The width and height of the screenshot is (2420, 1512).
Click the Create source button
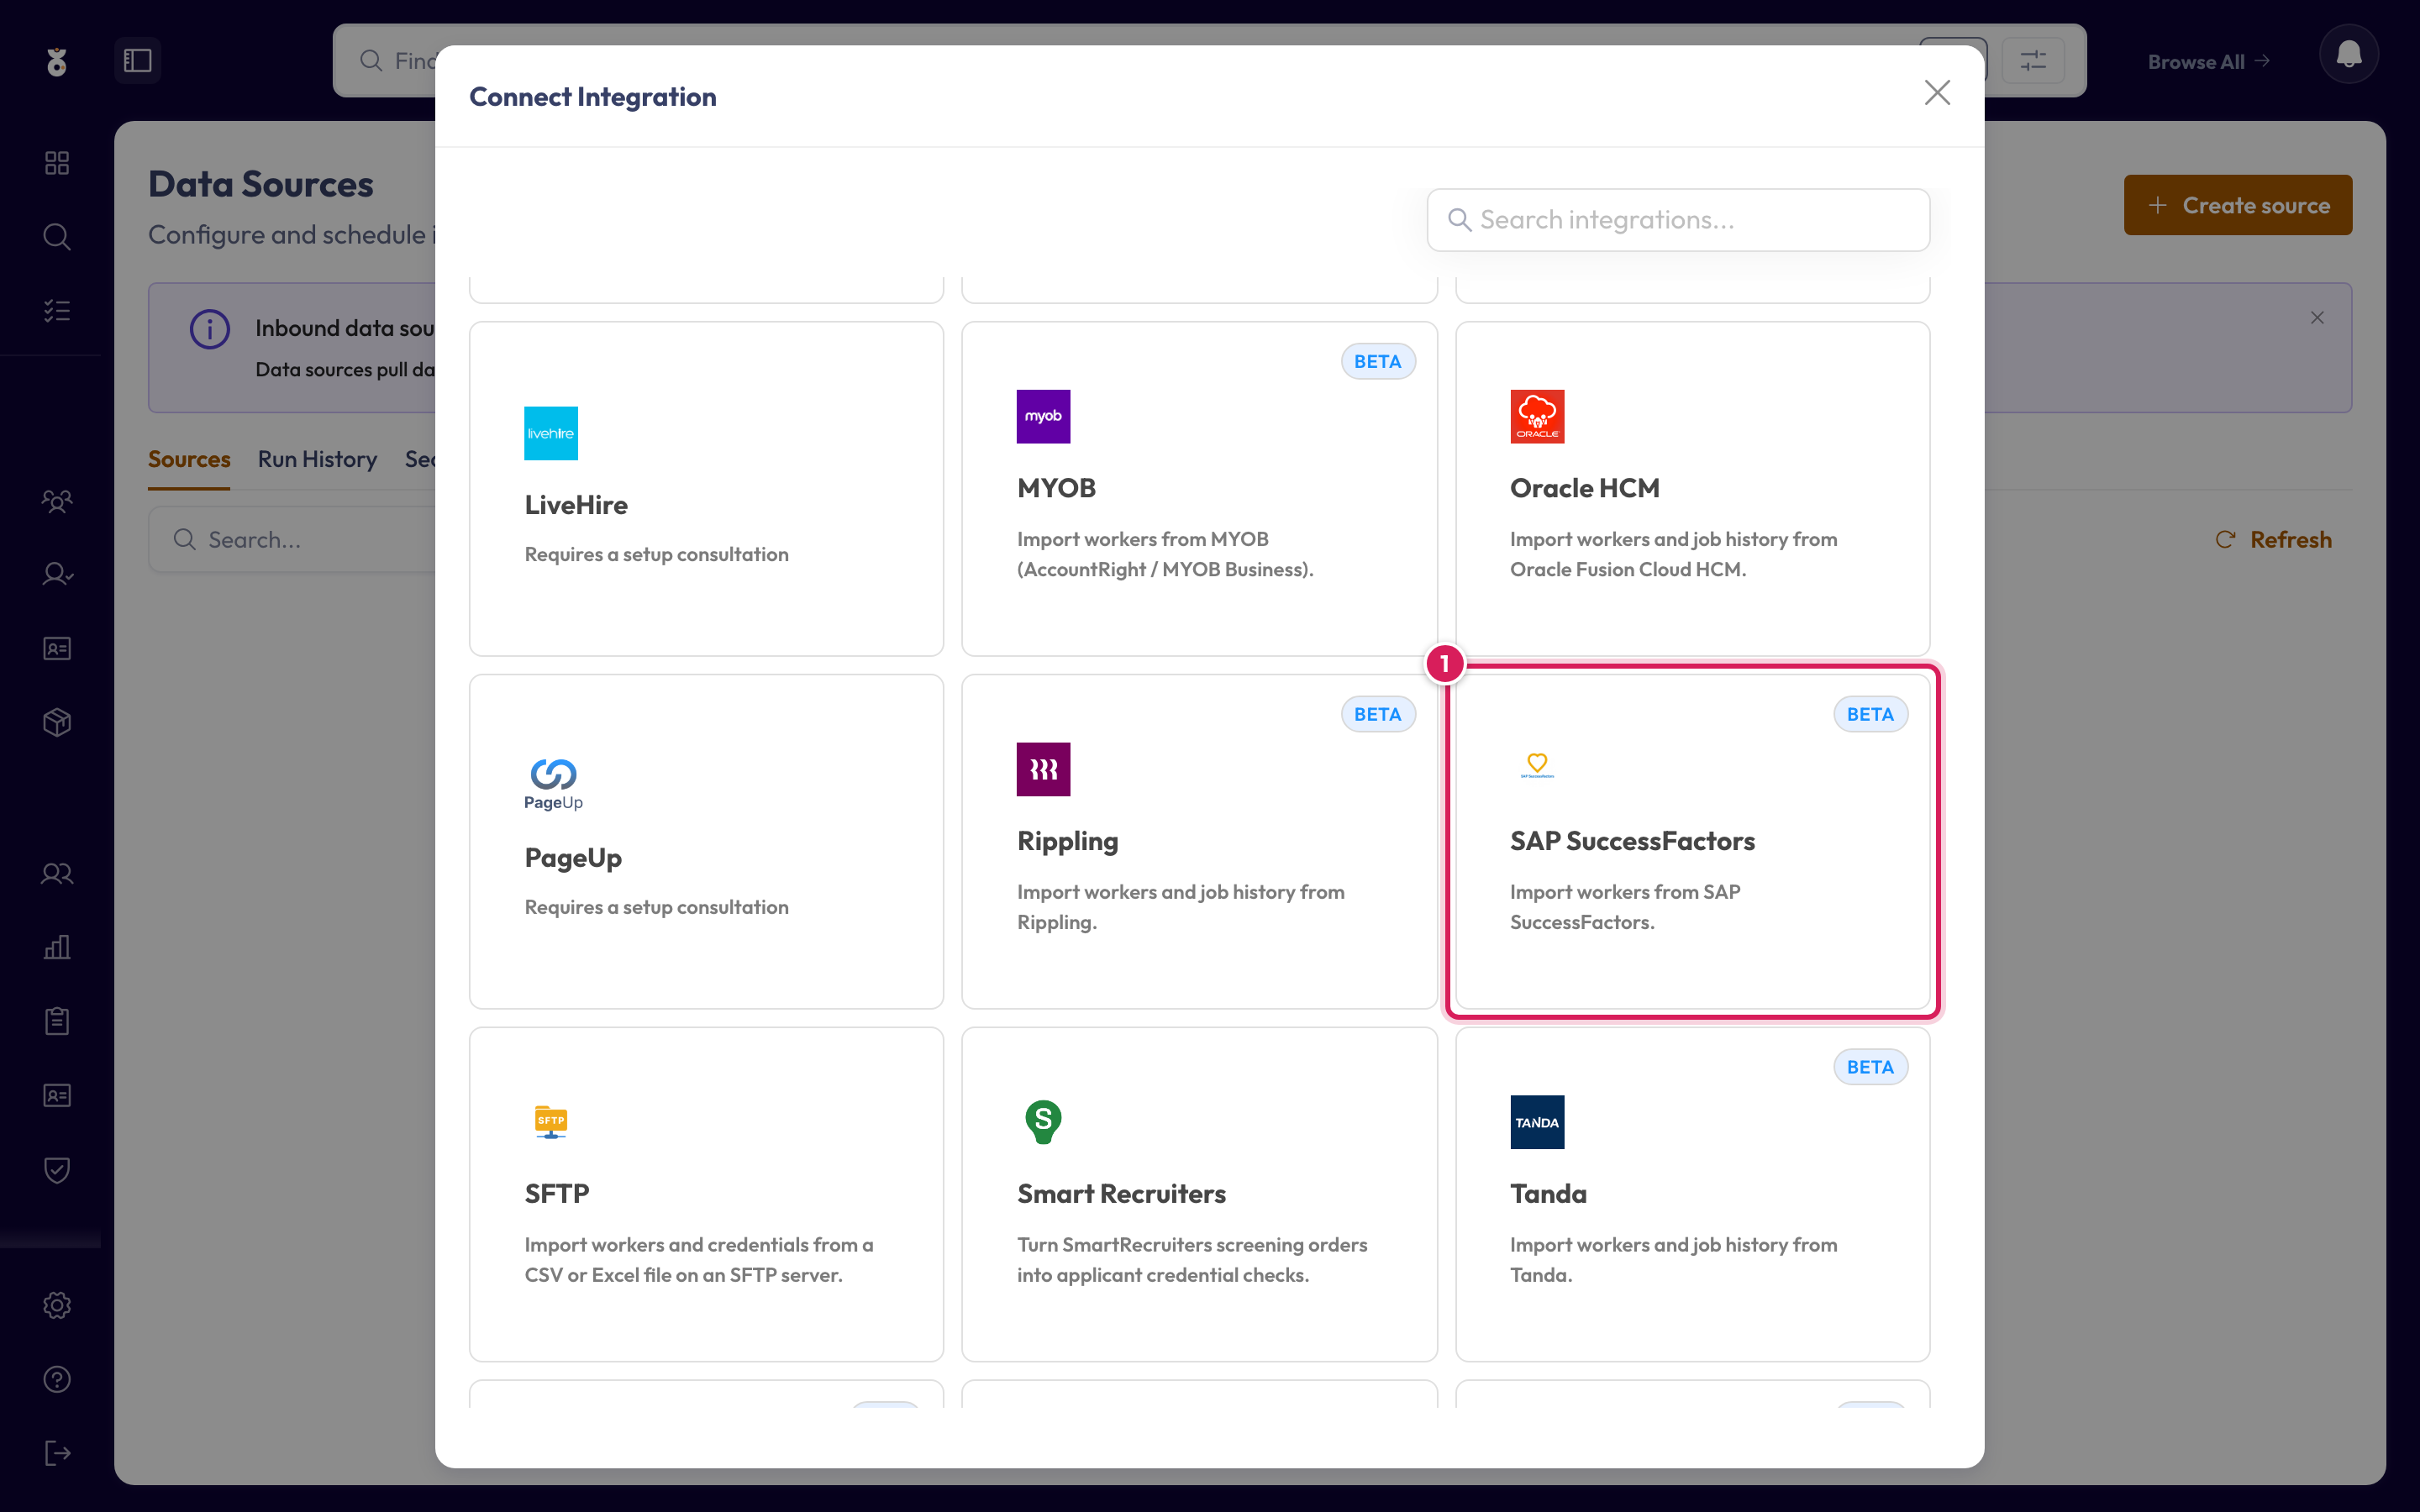tap(2238, 205)
